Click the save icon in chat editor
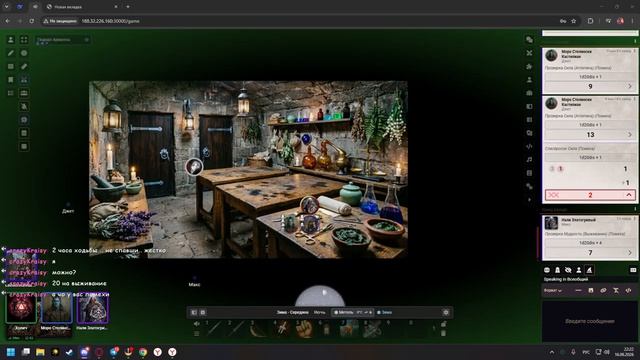640x360 pixels. coord(591,290)
